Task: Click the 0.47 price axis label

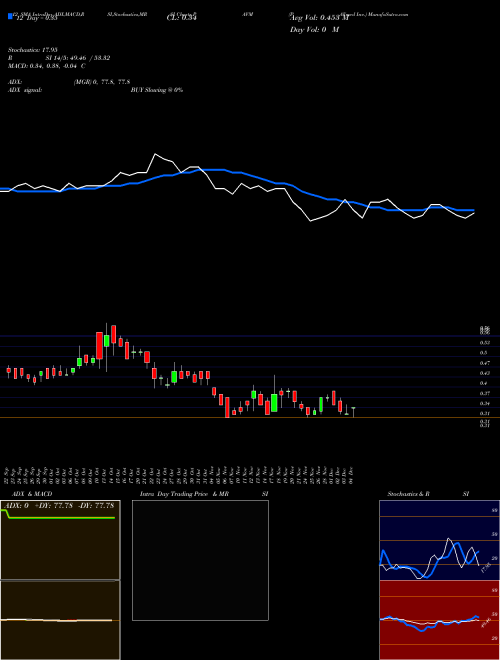Action: [x=484, y=363]
